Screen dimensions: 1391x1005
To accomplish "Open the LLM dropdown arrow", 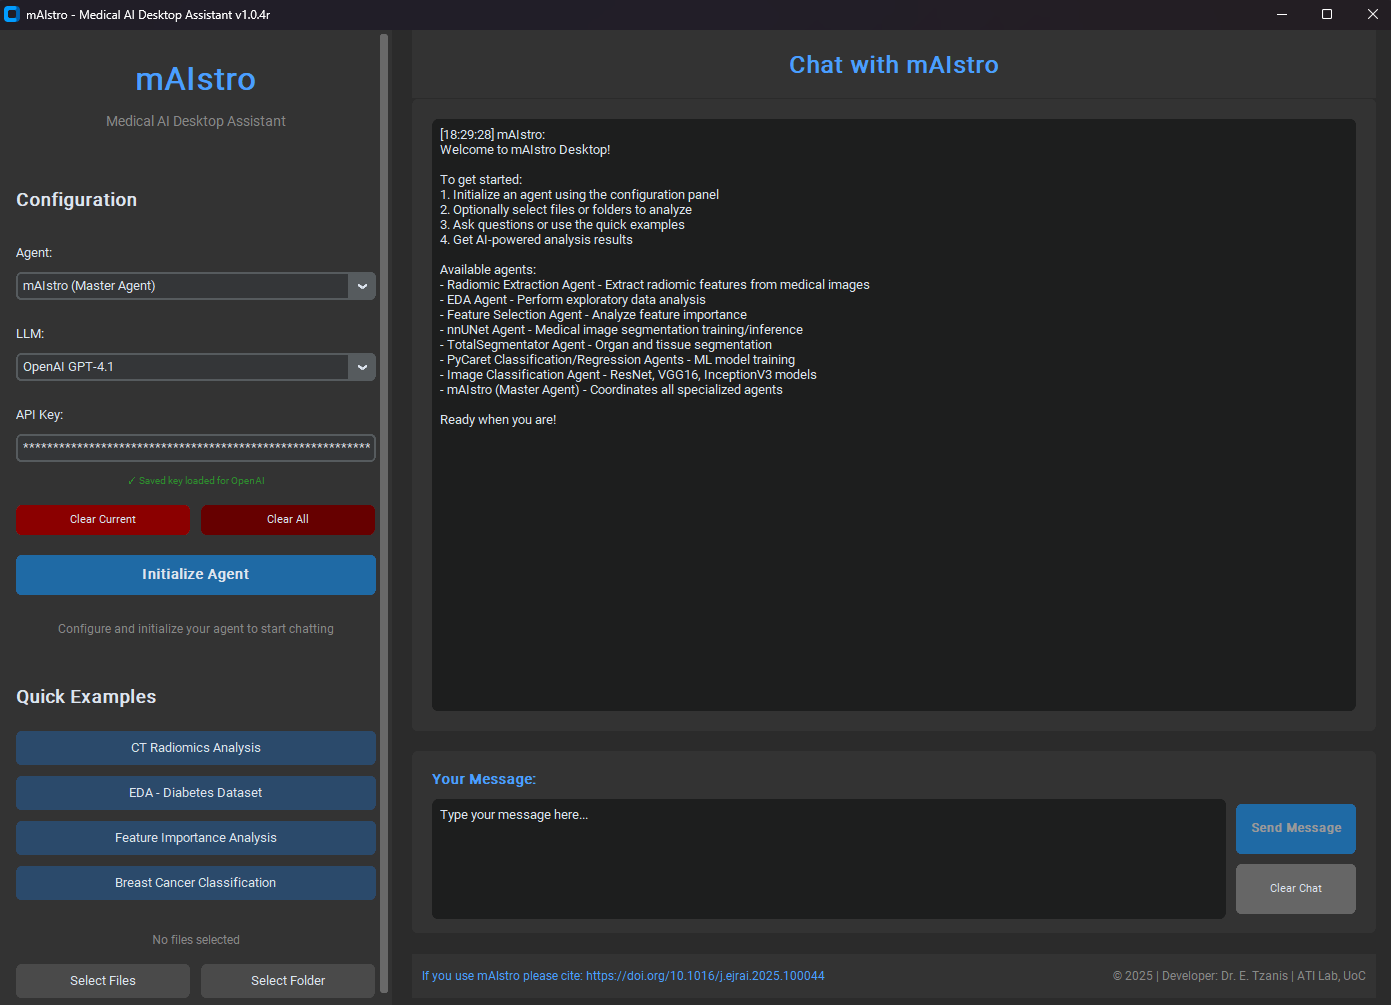I will [x=362, y=367].
